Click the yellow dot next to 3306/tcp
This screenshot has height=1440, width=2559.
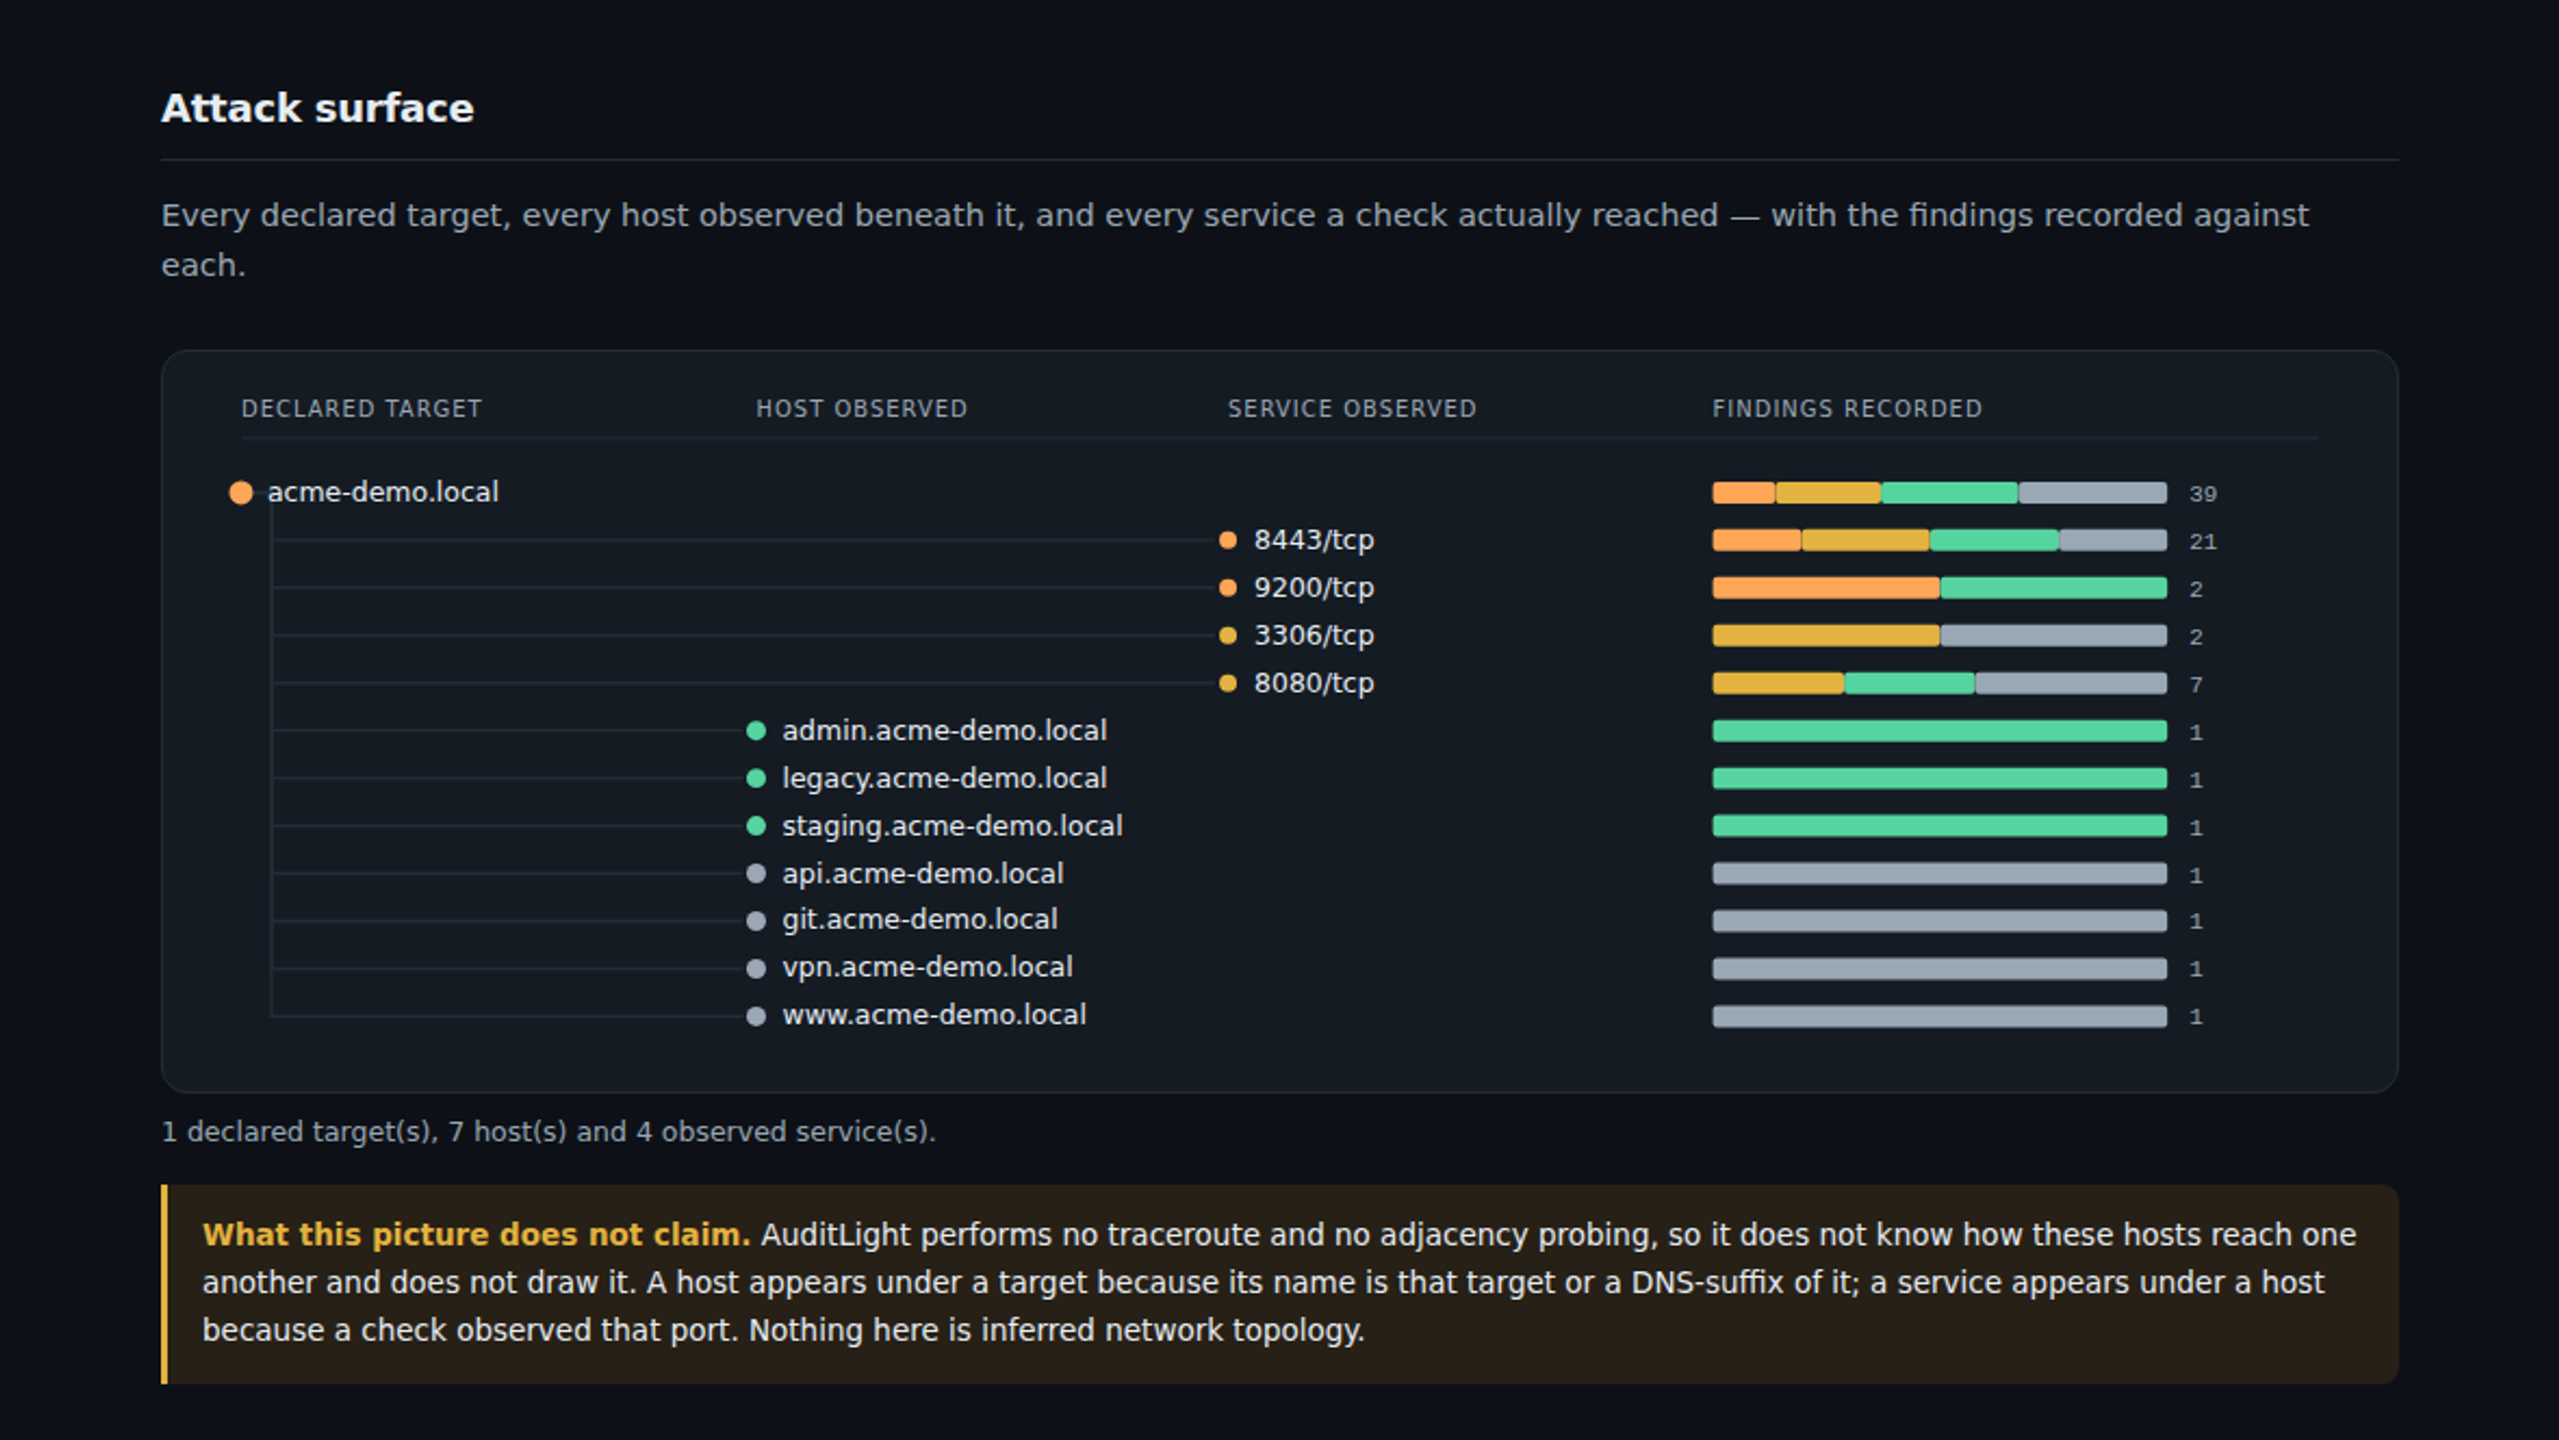click(x=1228, y=636)
